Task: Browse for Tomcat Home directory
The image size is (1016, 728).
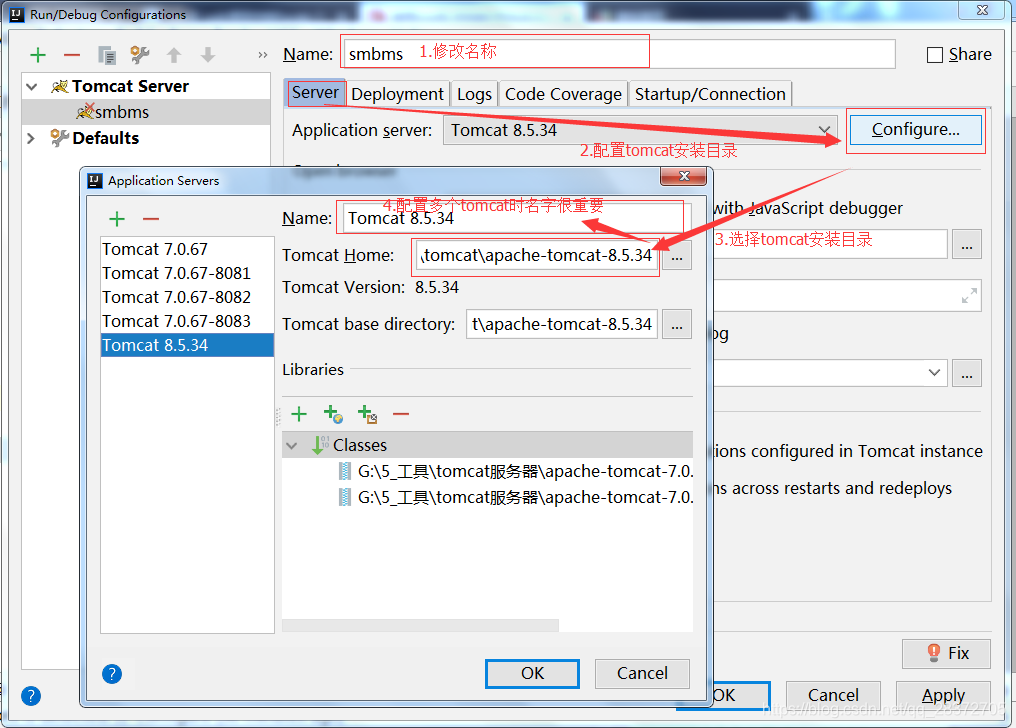Action: (677, 256)
